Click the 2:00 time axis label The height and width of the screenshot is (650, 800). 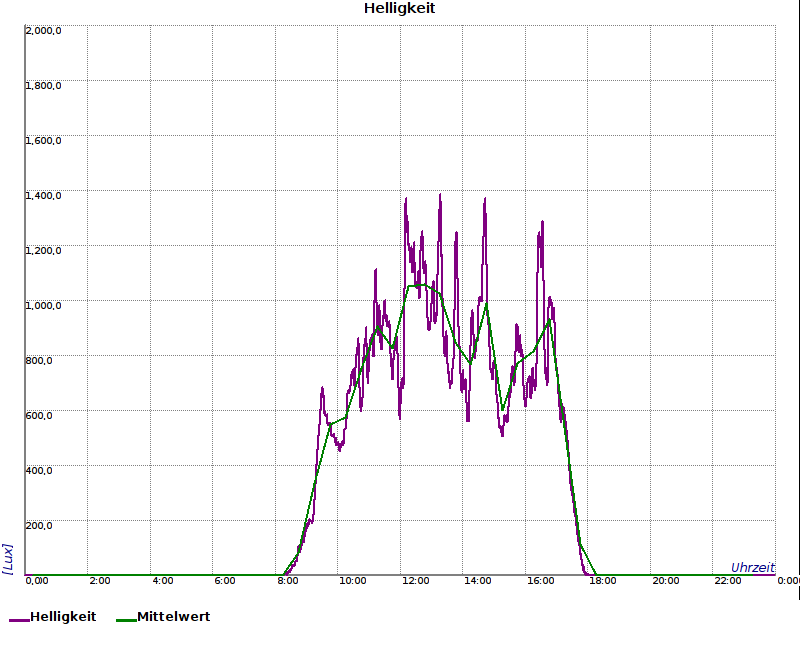[x=100, y=581]
